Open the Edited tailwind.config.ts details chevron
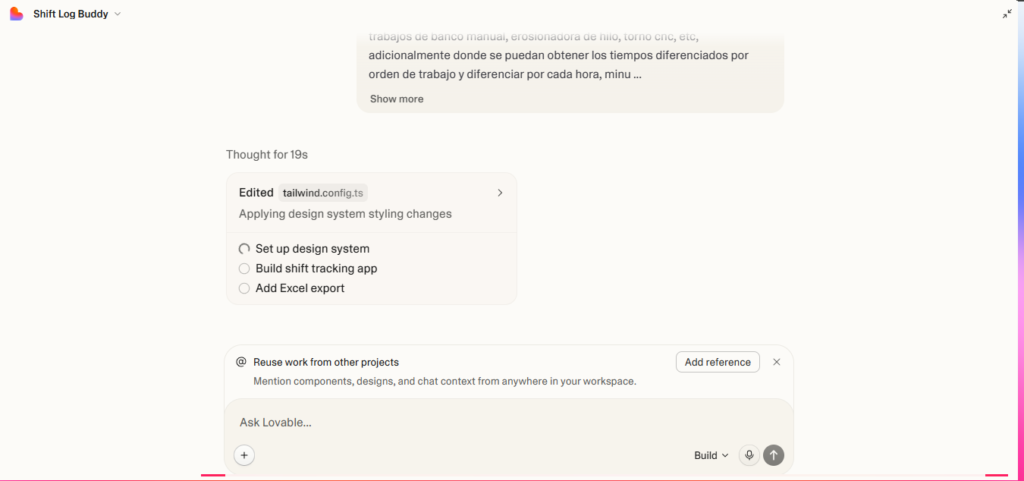The width and height of the screenshot is (1024, 481). [500, 193]
